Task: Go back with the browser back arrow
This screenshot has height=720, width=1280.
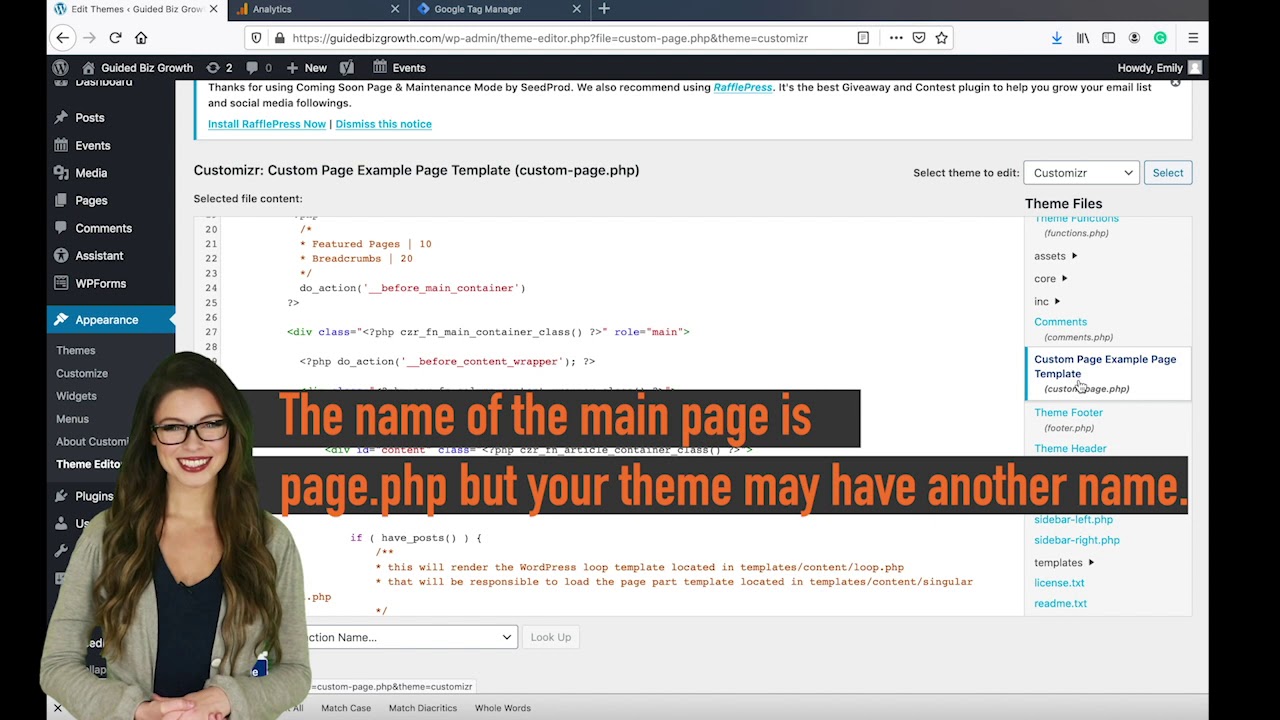Action: pyautogui.click(x=63, y=38)
